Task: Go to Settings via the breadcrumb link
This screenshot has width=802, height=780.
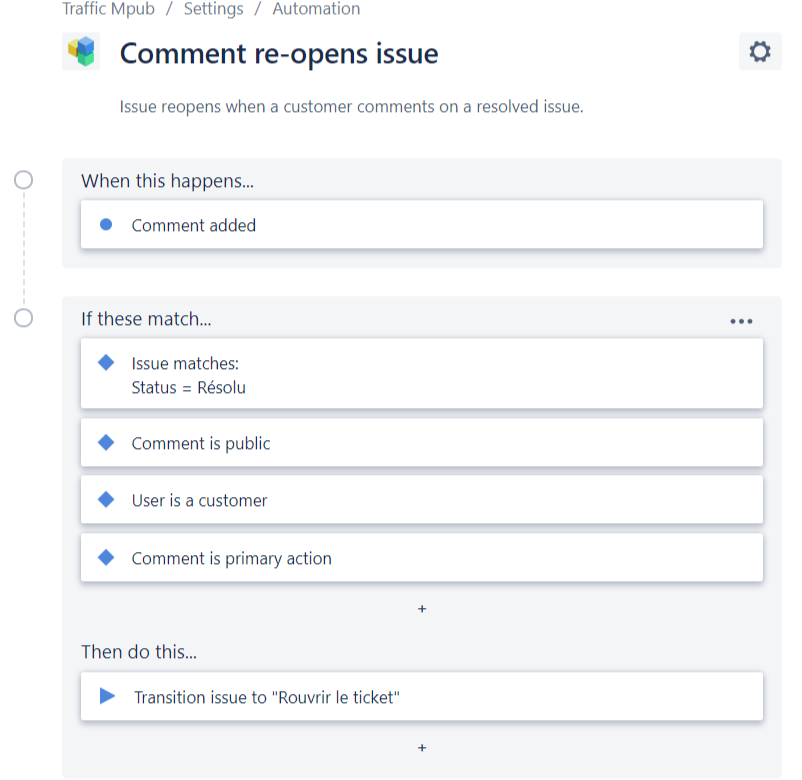Action: 213,9
